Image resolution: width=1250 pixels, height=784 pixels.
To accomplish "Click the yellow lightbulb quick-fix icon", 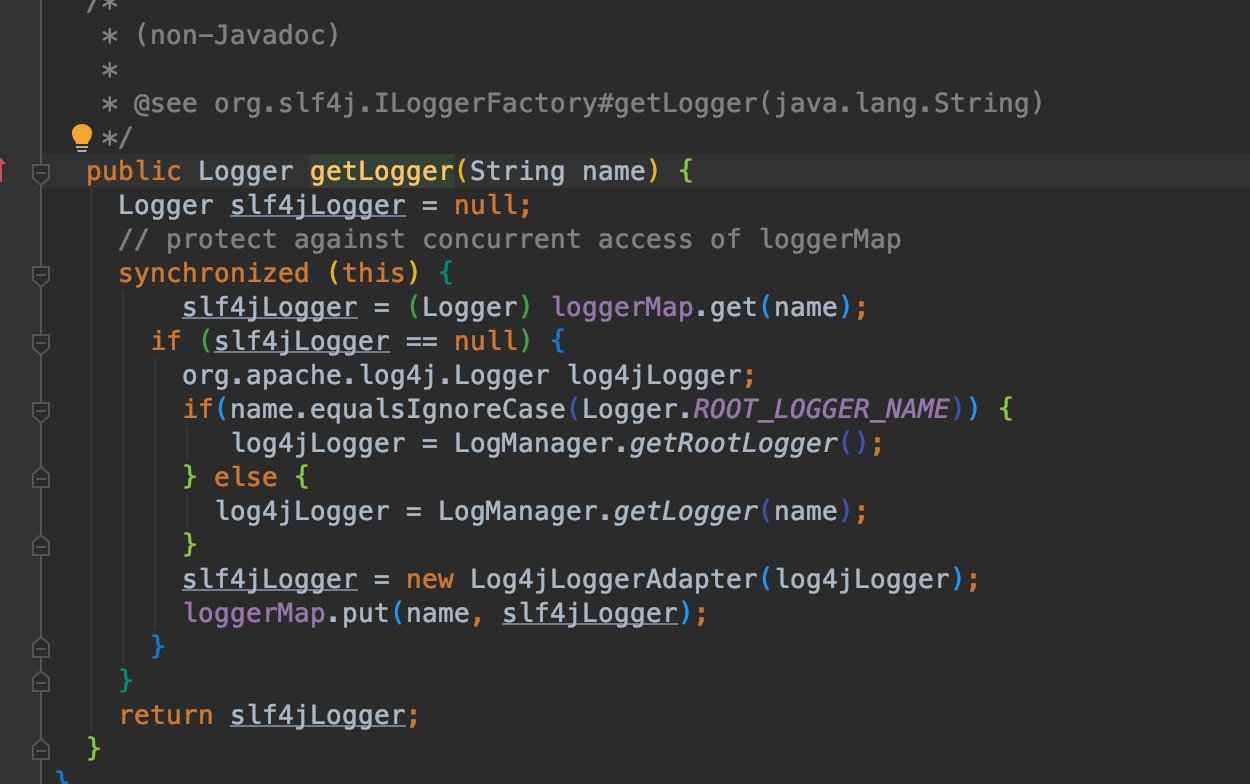I will [x=82, y=137].
